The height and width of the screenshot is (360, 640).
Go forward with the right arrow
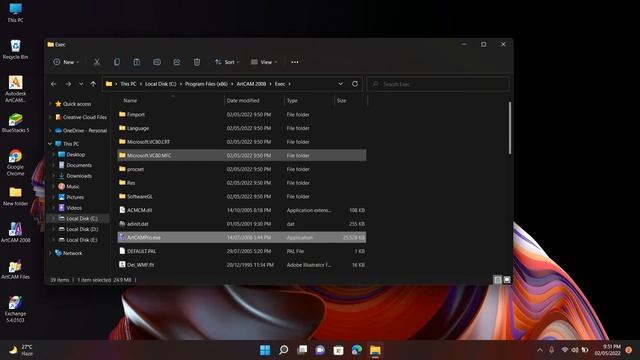tap(68, 84)
